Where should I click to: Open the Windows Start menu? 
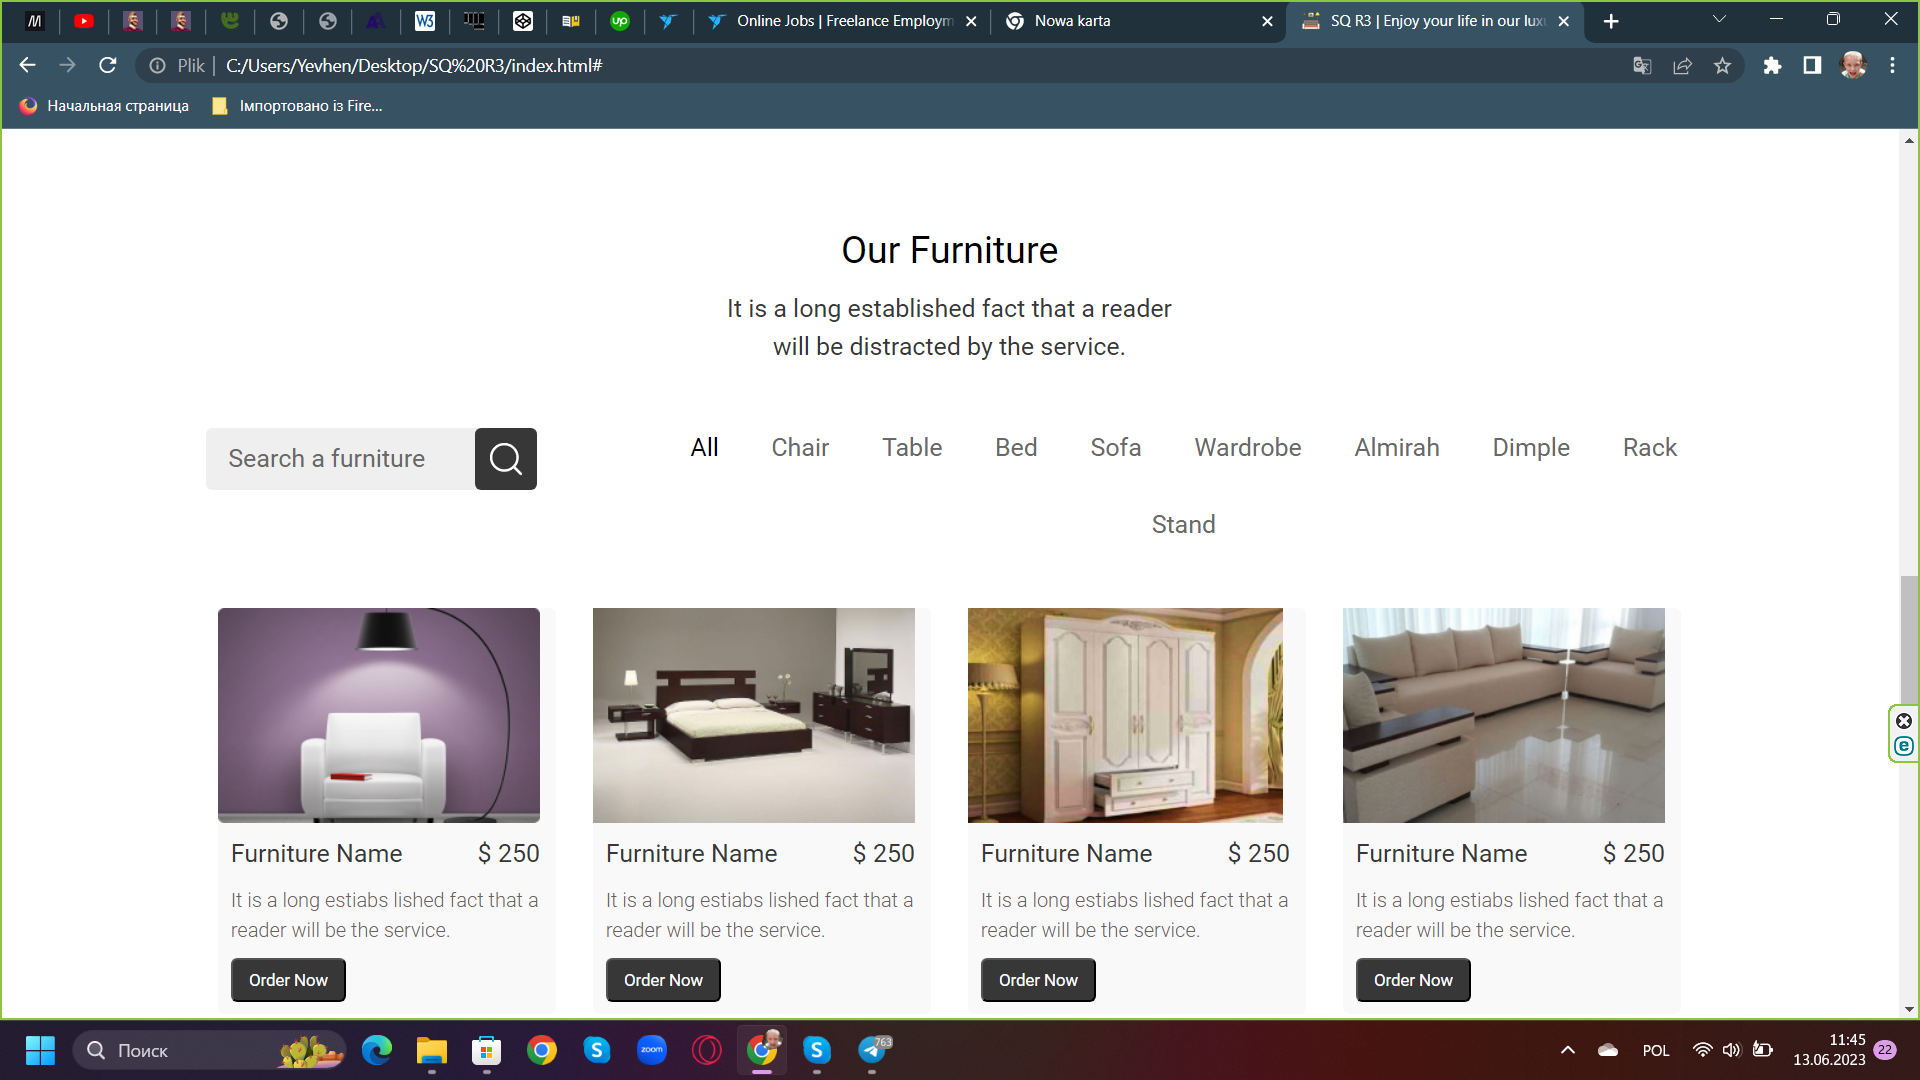coord(40,1050)
